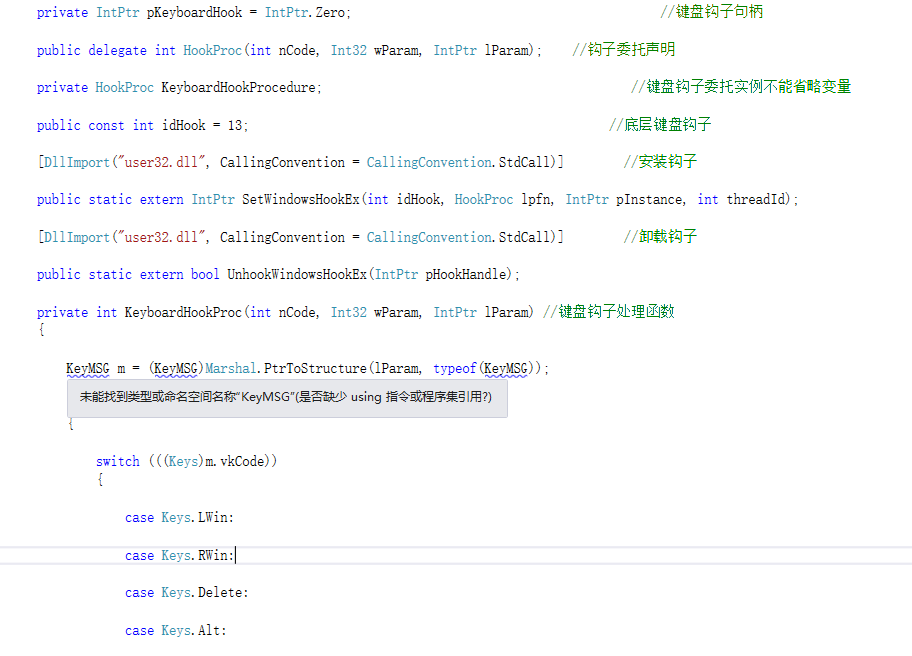
Task: Click m.vkCode in the switch expression
Action: (x=235, y=462)
